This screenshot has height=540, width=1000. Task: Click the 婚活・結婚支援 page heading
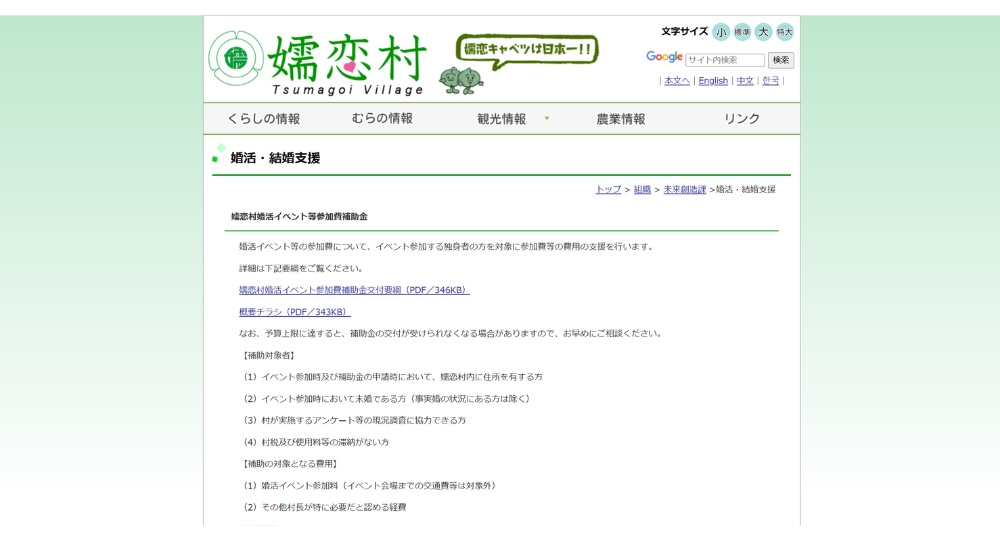coord(275,158)
